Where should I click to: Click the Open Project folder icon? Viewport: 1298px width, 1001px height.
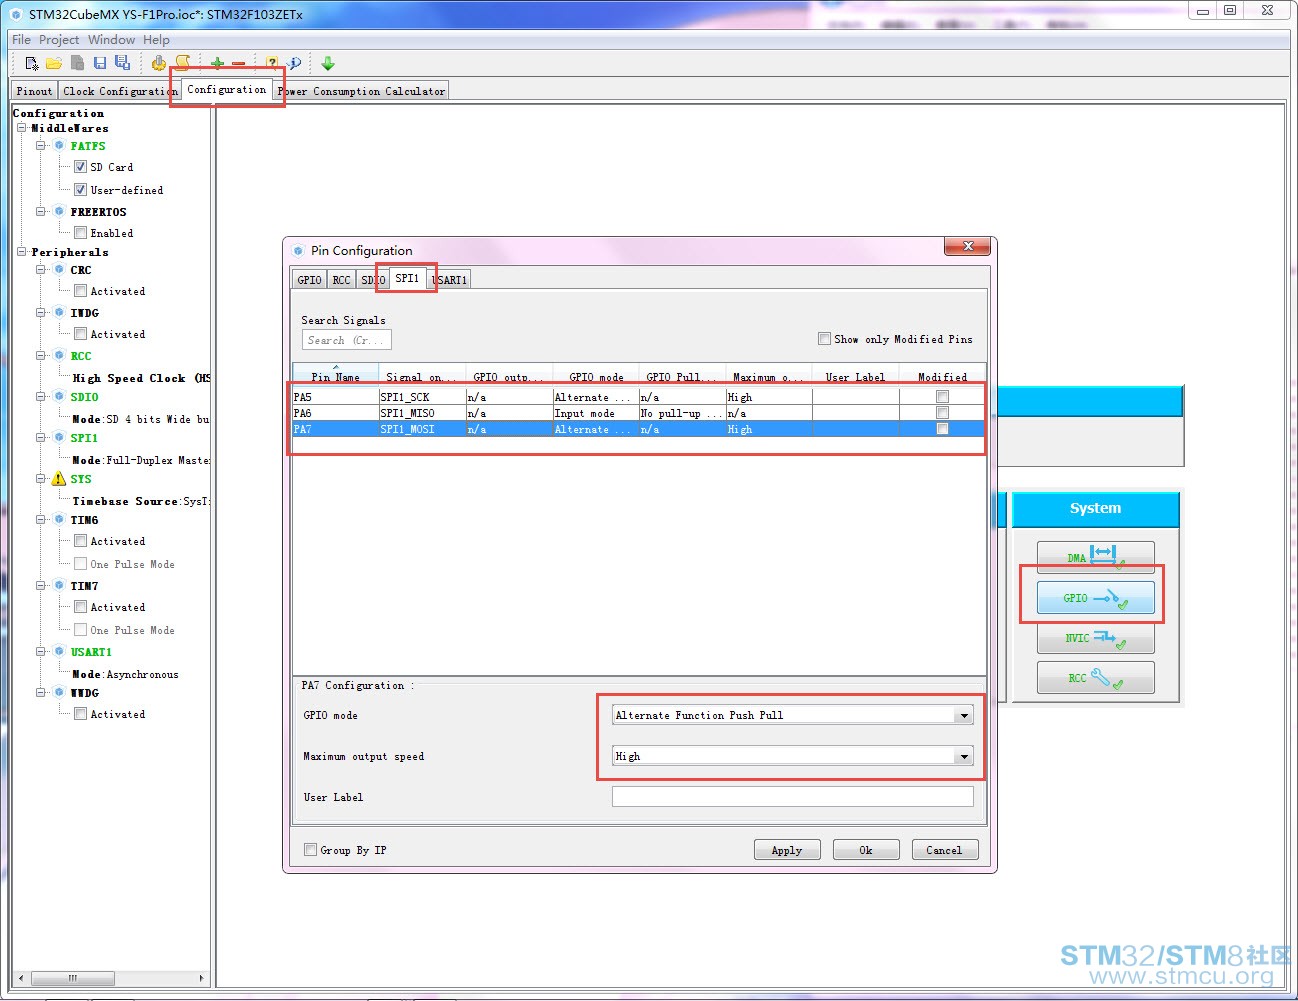pyautogui.click(x=54, y=63)
